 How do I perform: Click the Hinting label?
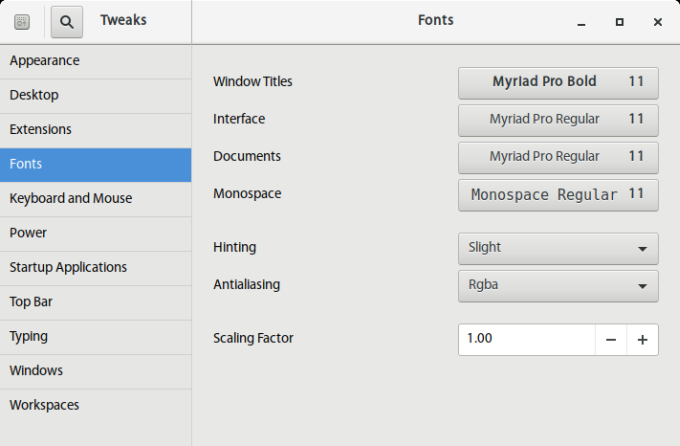click(235, 247)
